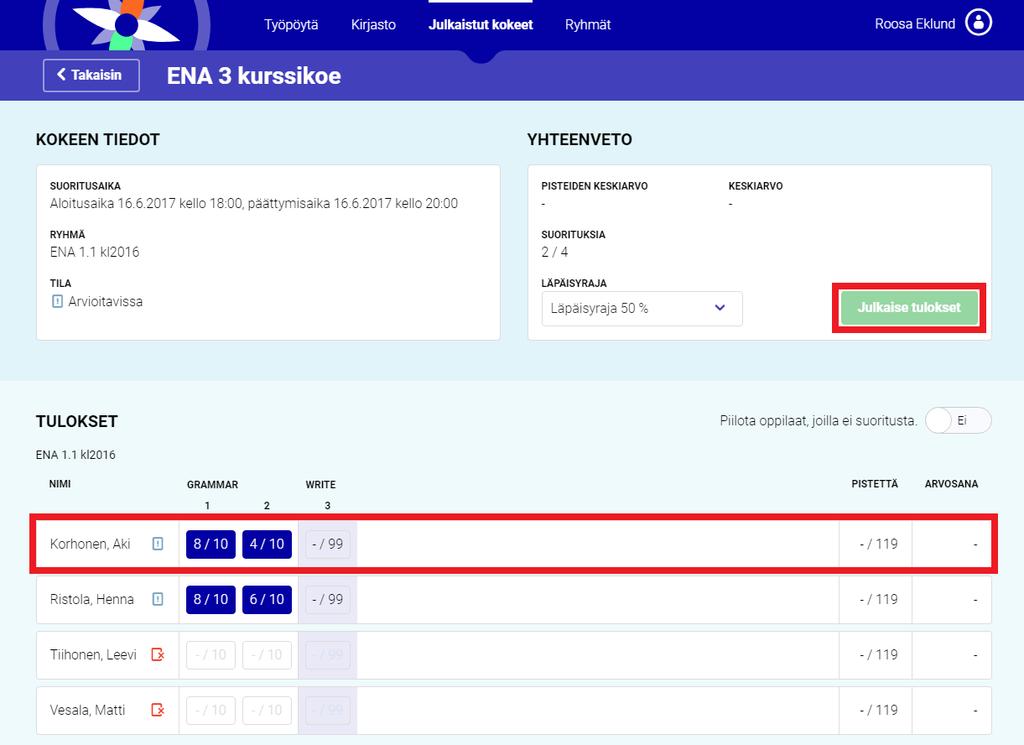The height and width of the screenshot is (745, 1024).
Task: Select the Korhonen, Aki student name
Action: point(90,544)
